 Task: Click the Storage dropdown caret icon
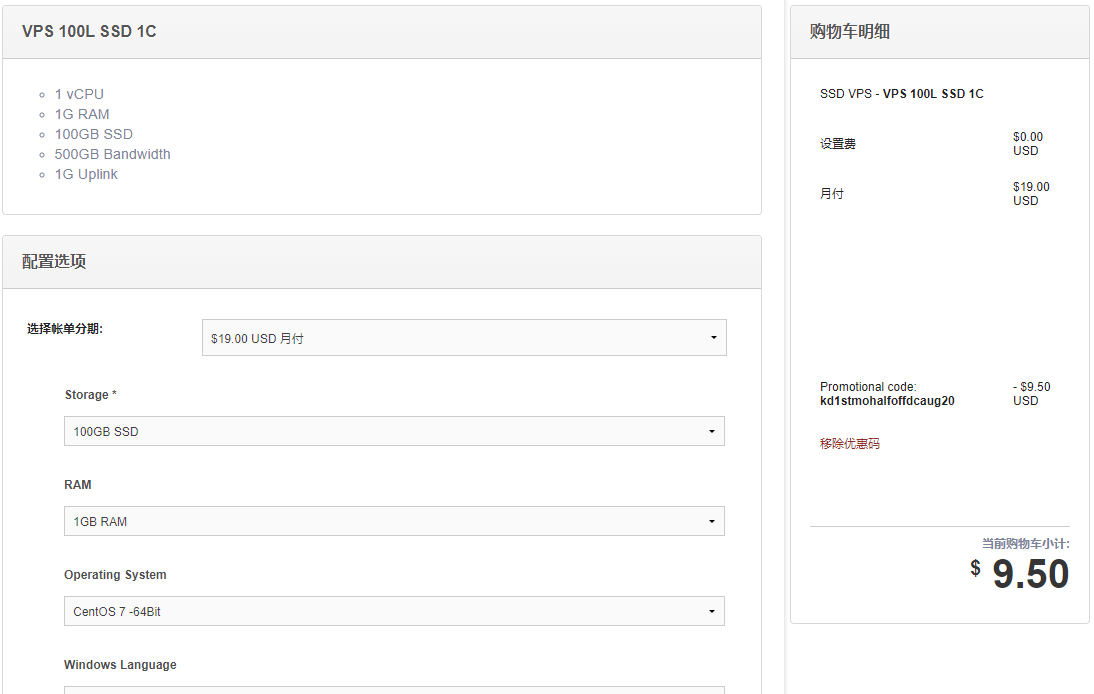pos(714,431)
